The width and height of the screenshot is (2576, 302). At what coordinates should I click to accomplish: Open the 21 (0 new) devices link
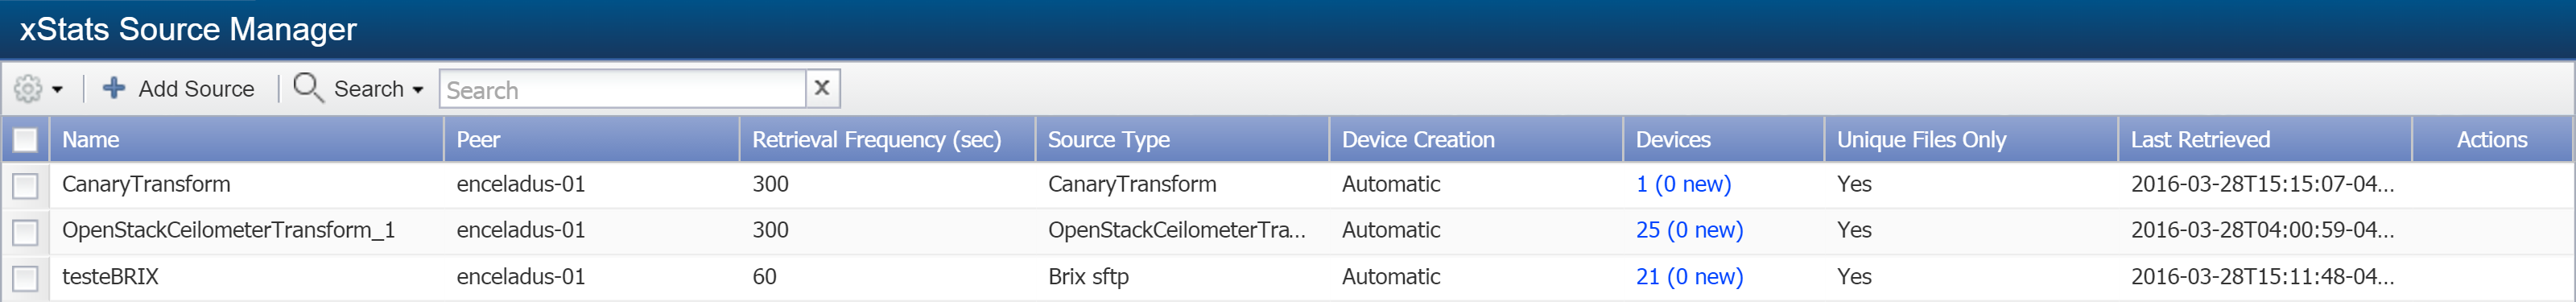[1689, 276]
